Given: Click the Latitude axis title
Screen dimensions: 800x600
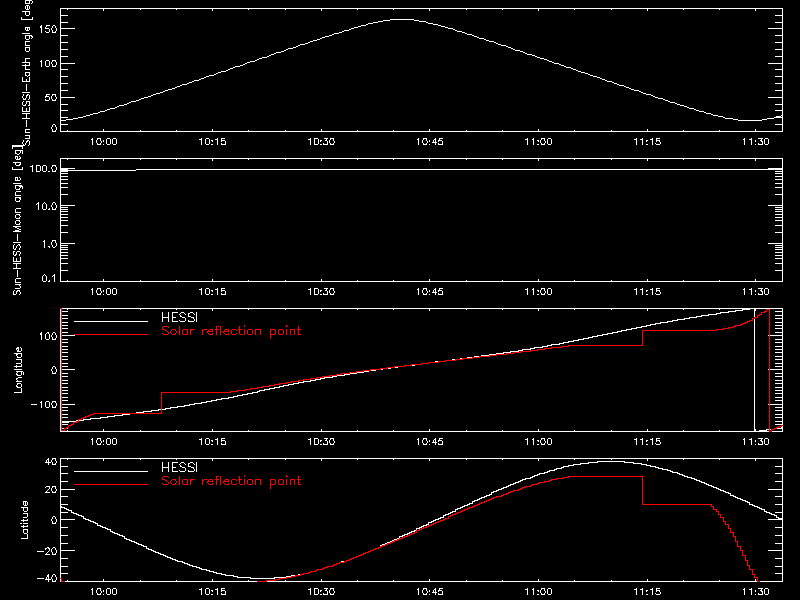Looking at the screenshot, I should [x=24, y=520].
